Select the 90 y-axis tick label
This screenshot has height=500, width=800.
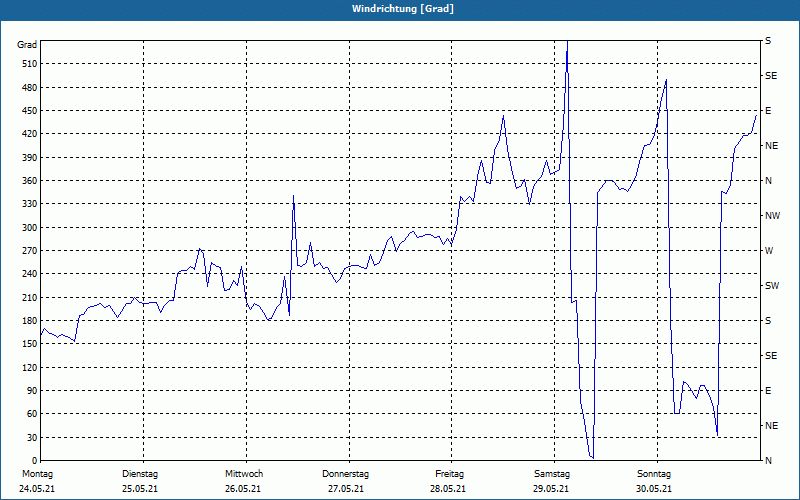pyautogui.click(x=32, y=391)
